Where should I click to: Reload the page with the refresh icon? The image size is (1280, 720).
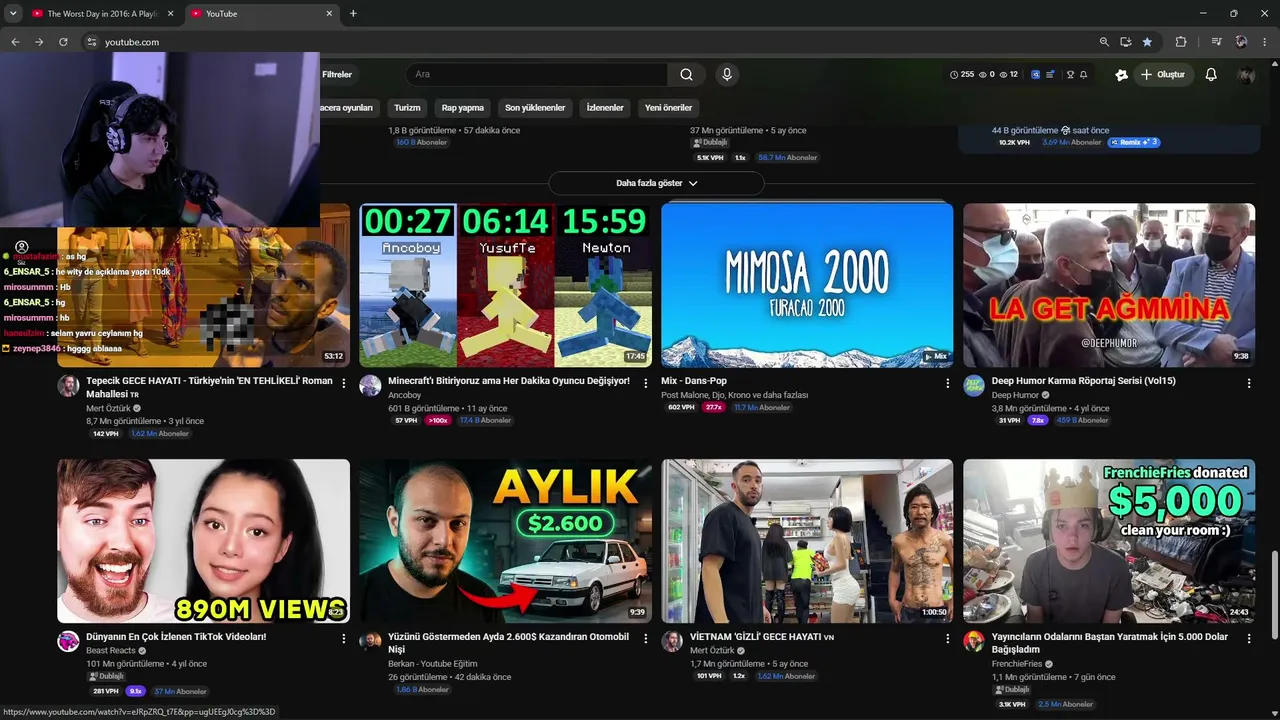click(x=63, y=42)
